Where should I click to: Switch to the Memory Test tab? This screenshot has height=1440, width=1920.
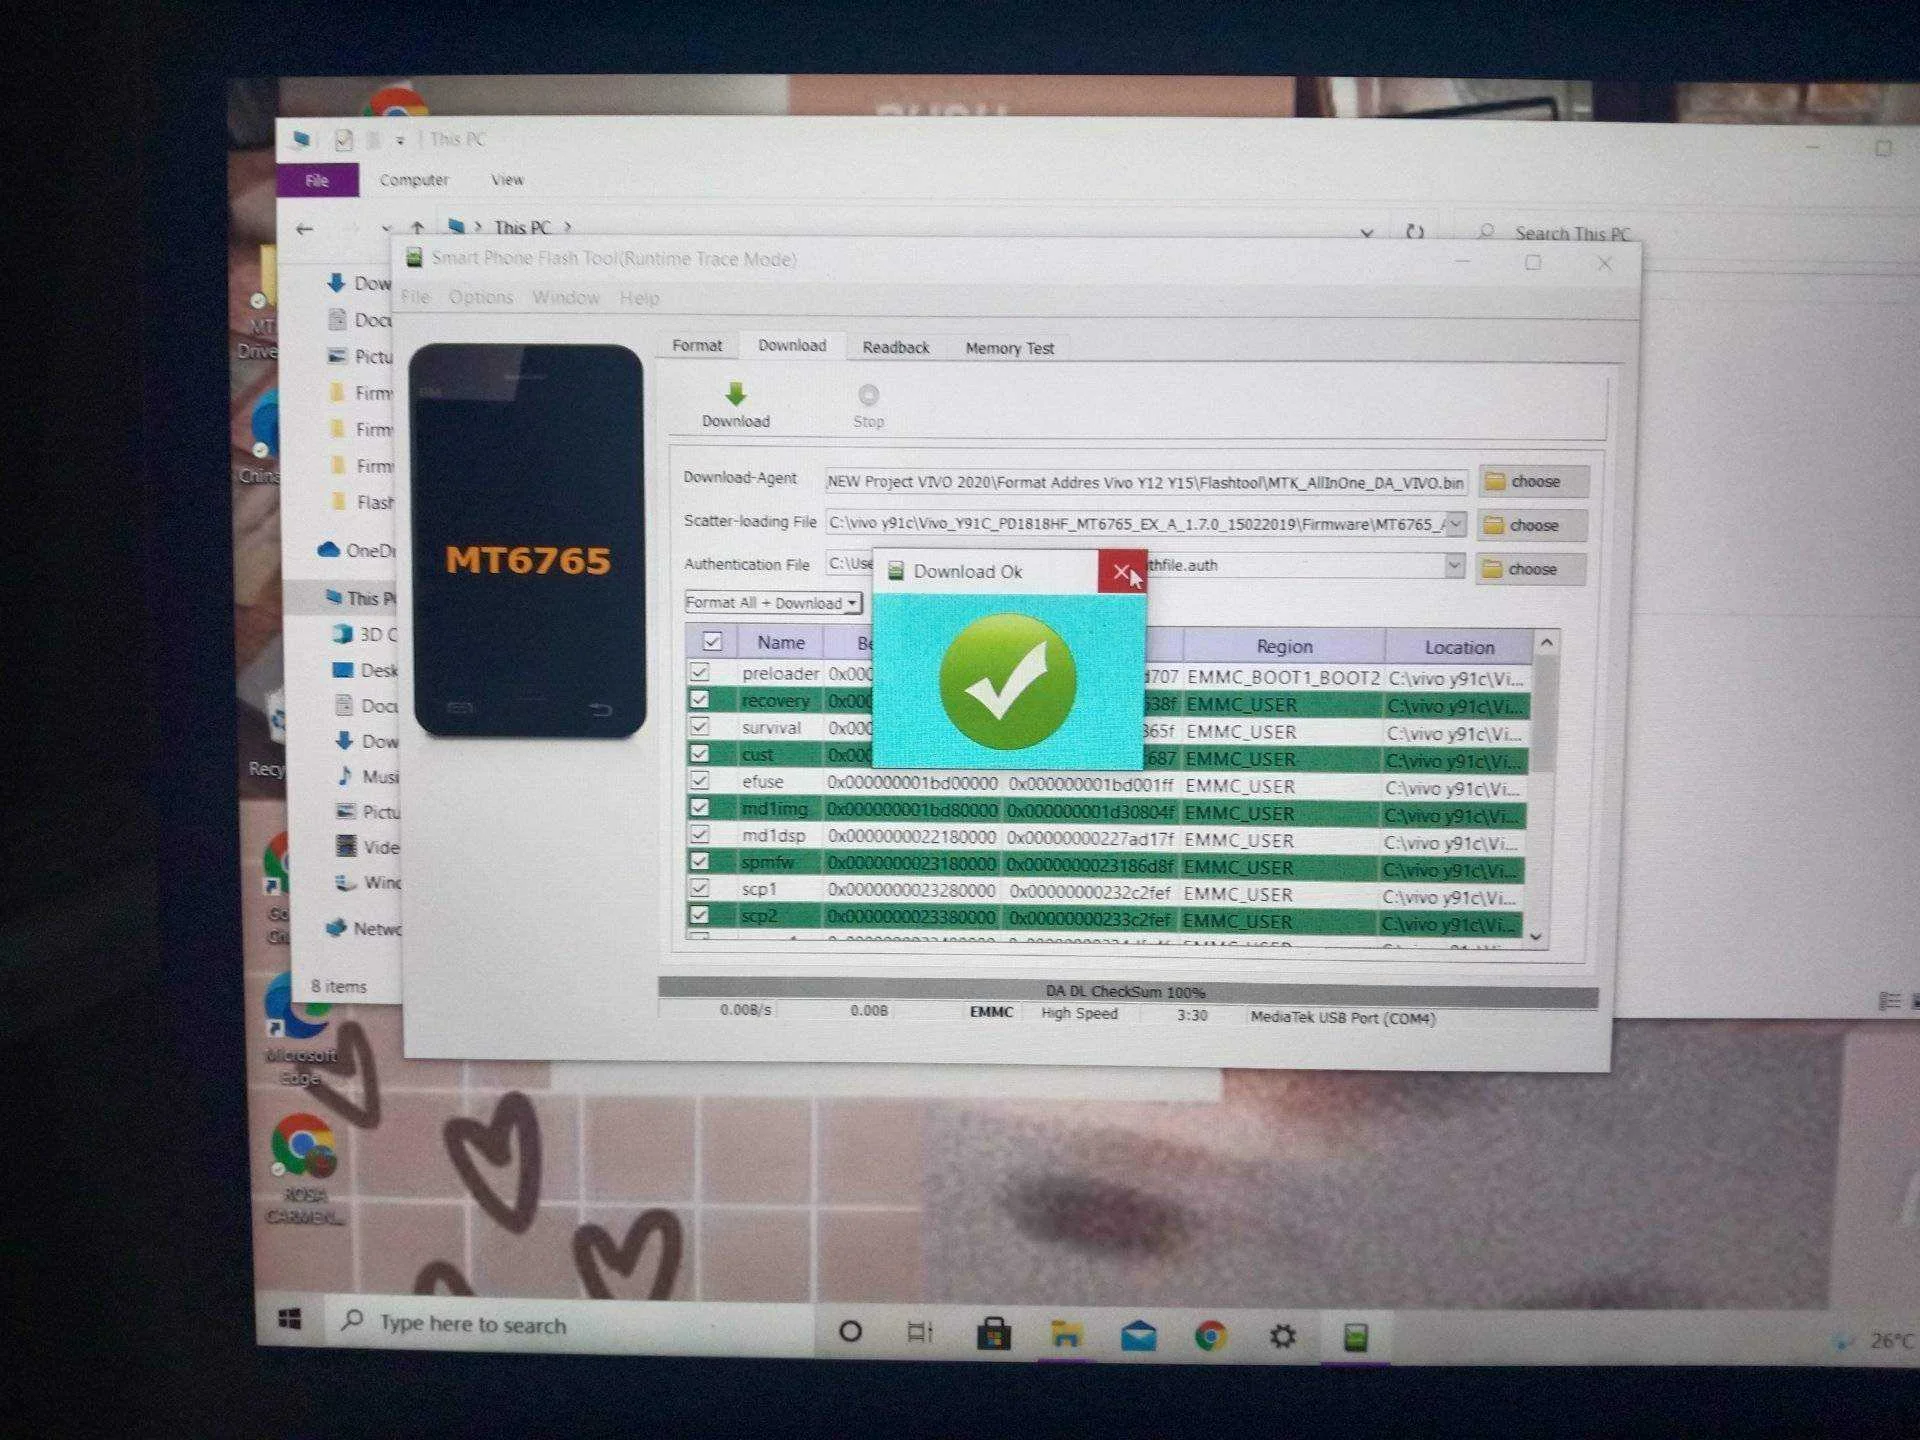point(1010,349)
